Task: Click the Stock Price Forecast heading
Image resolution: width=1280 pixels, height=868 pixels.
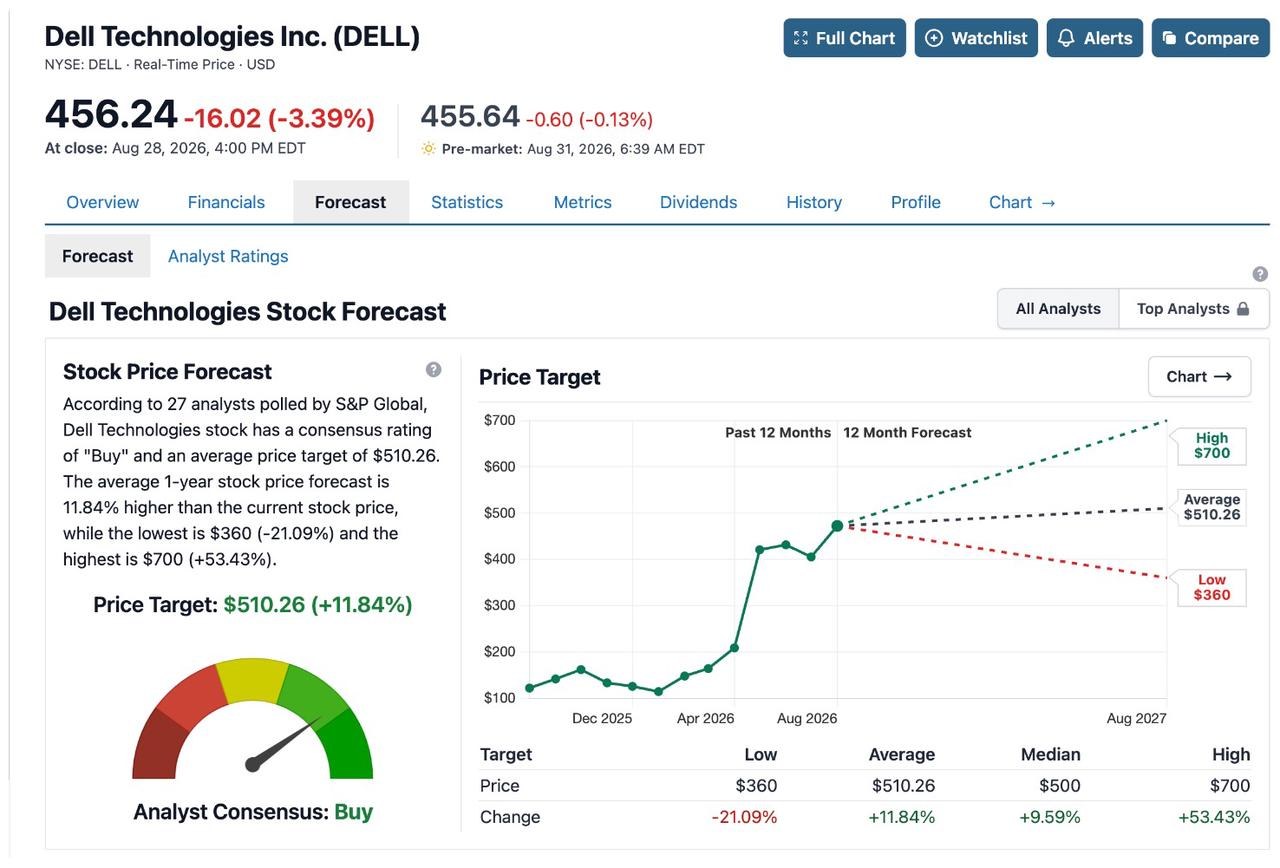Action: (167, 372)
